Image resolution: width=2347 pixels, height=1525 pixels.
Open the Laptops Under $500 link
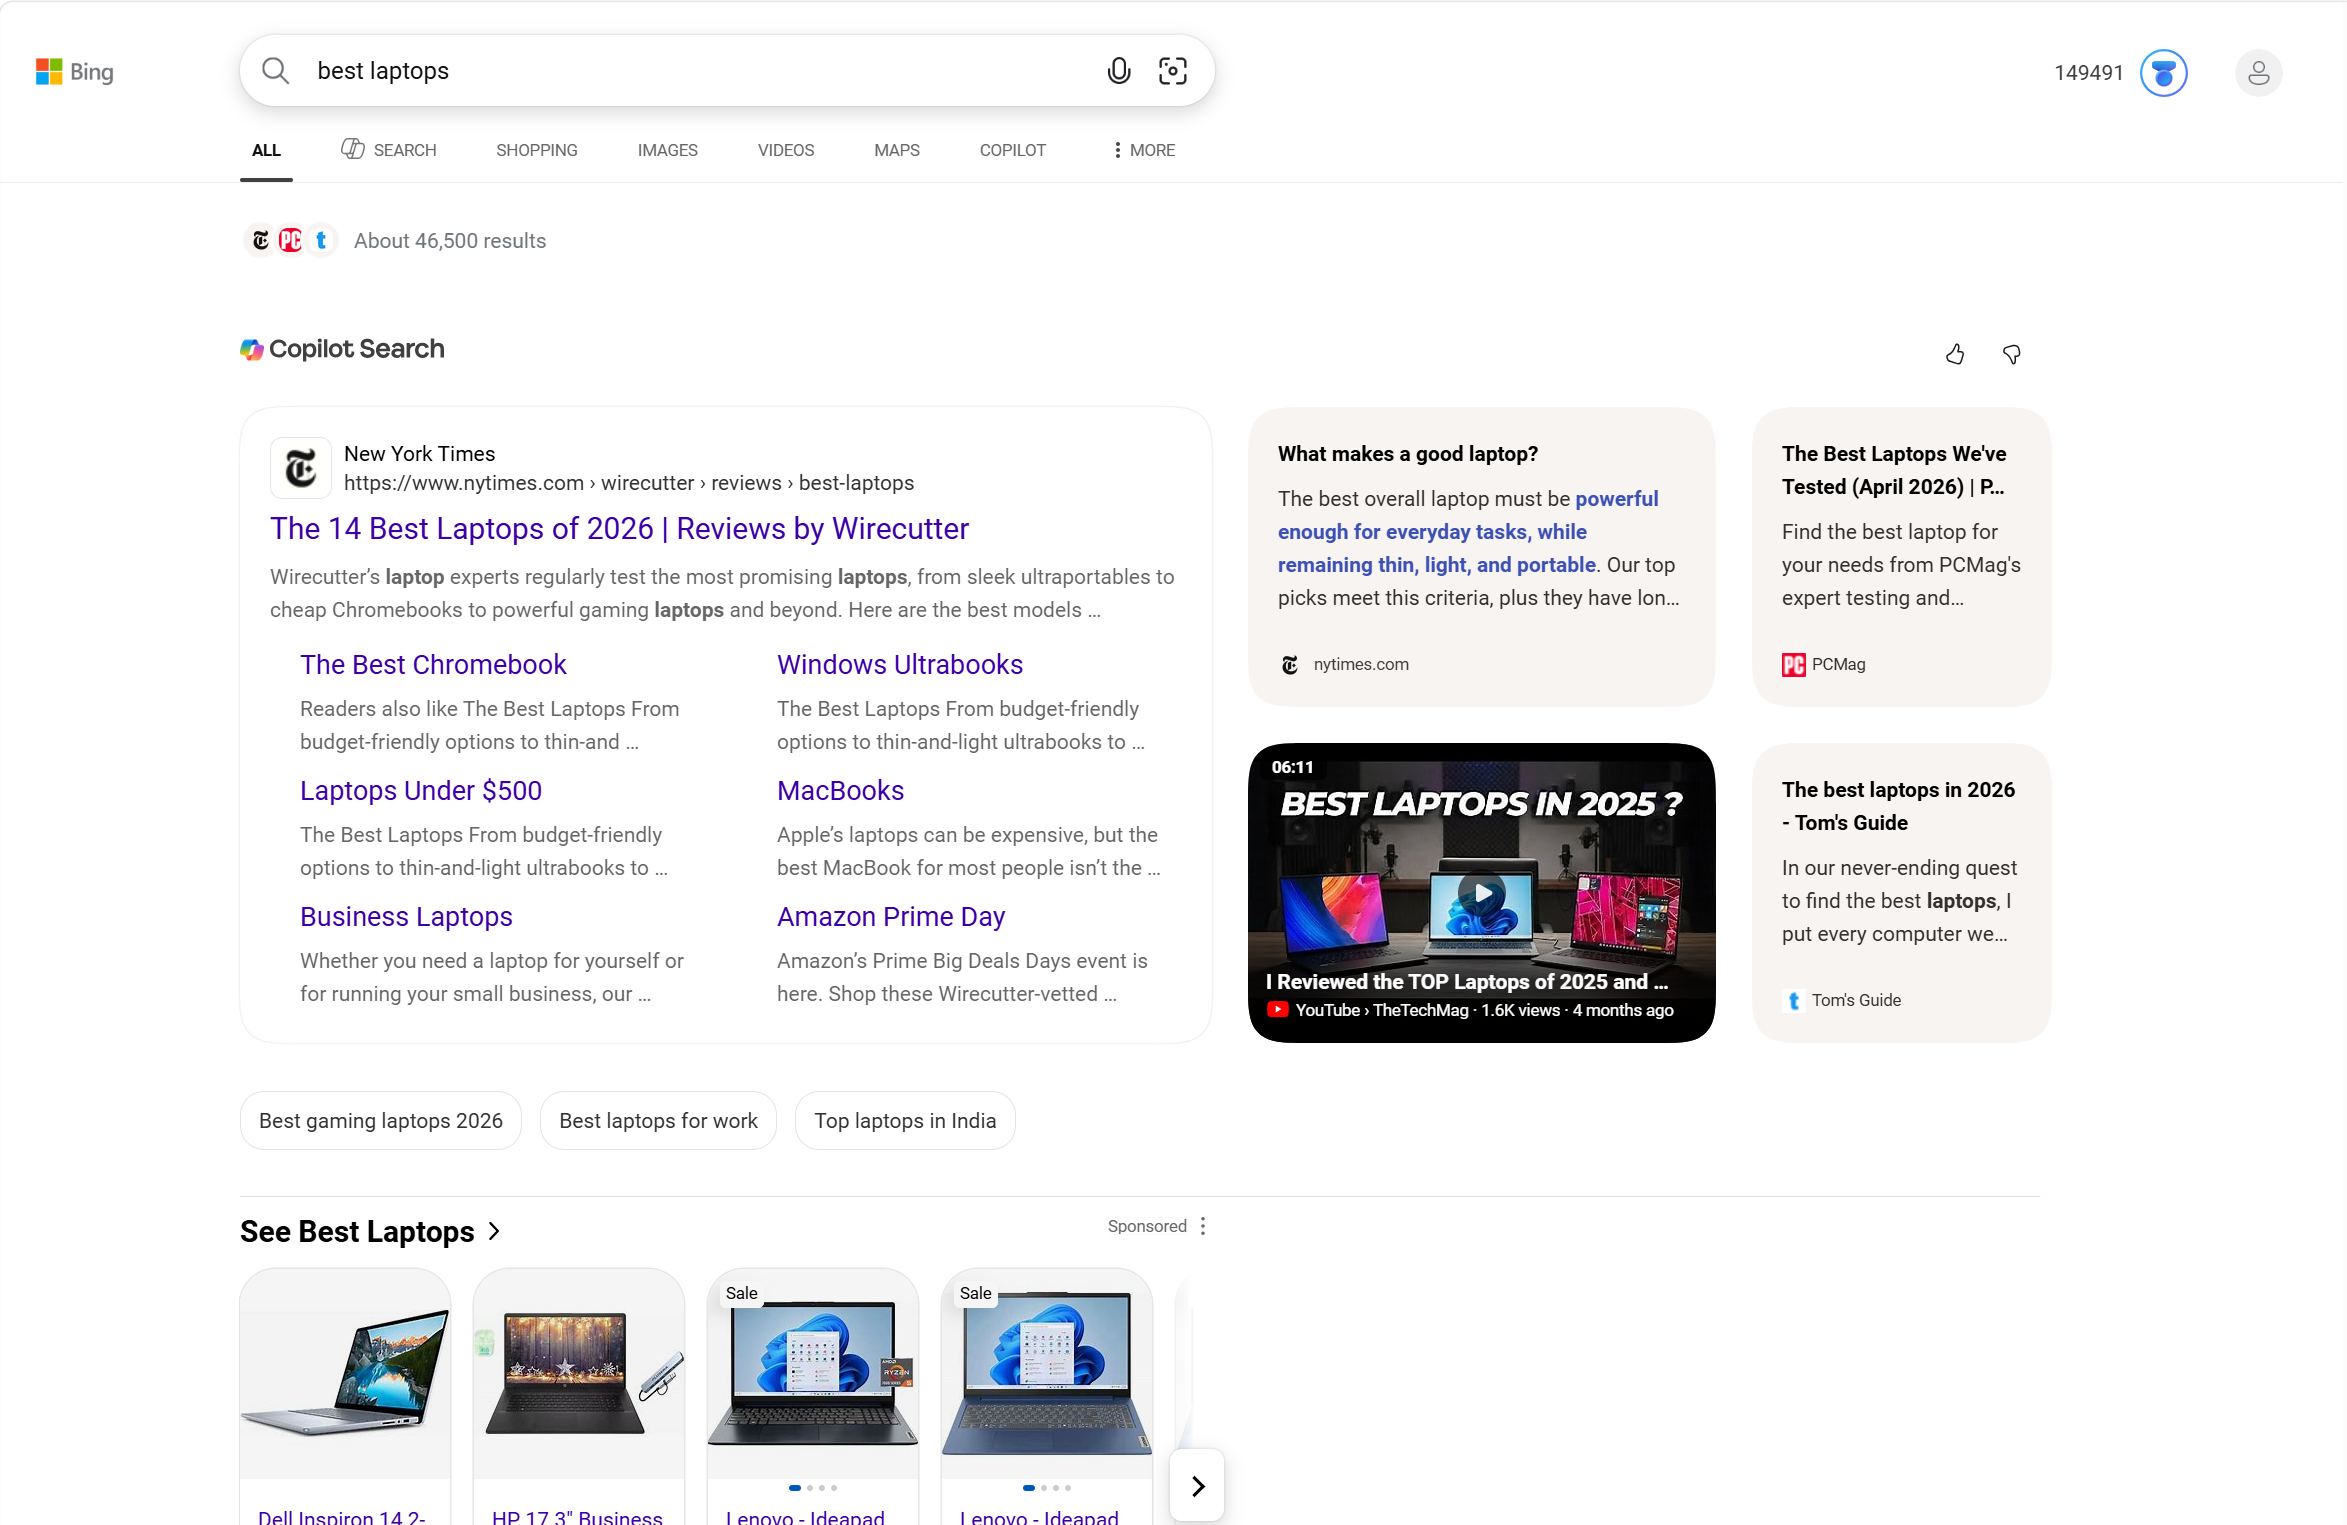(x=421, y=791)
